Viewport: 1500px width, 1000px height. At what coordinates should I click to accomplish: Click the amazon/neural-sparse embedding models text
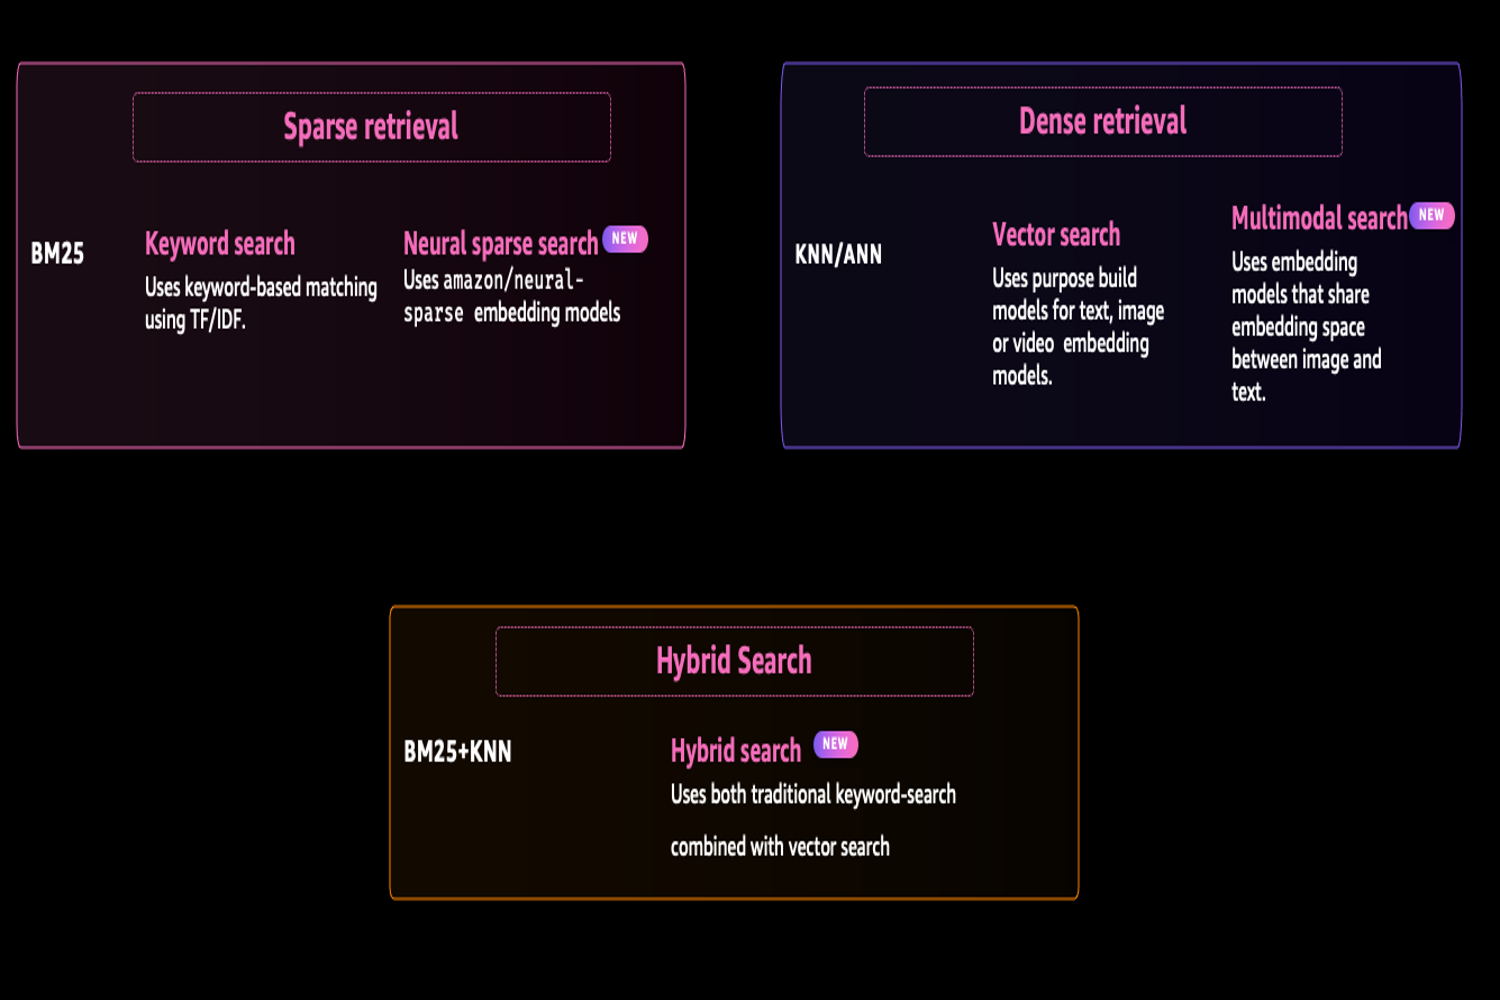511,297
